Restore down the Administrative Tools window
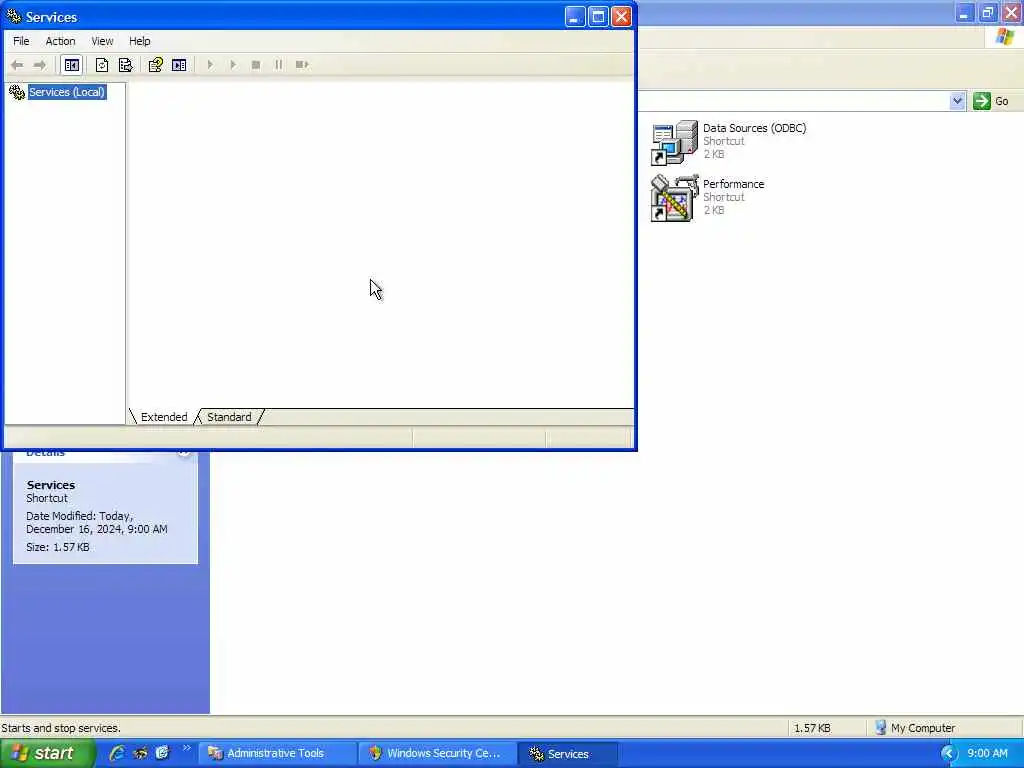Image resolution: width=1024 pixels, height=768 pixels. click(987, 12)
